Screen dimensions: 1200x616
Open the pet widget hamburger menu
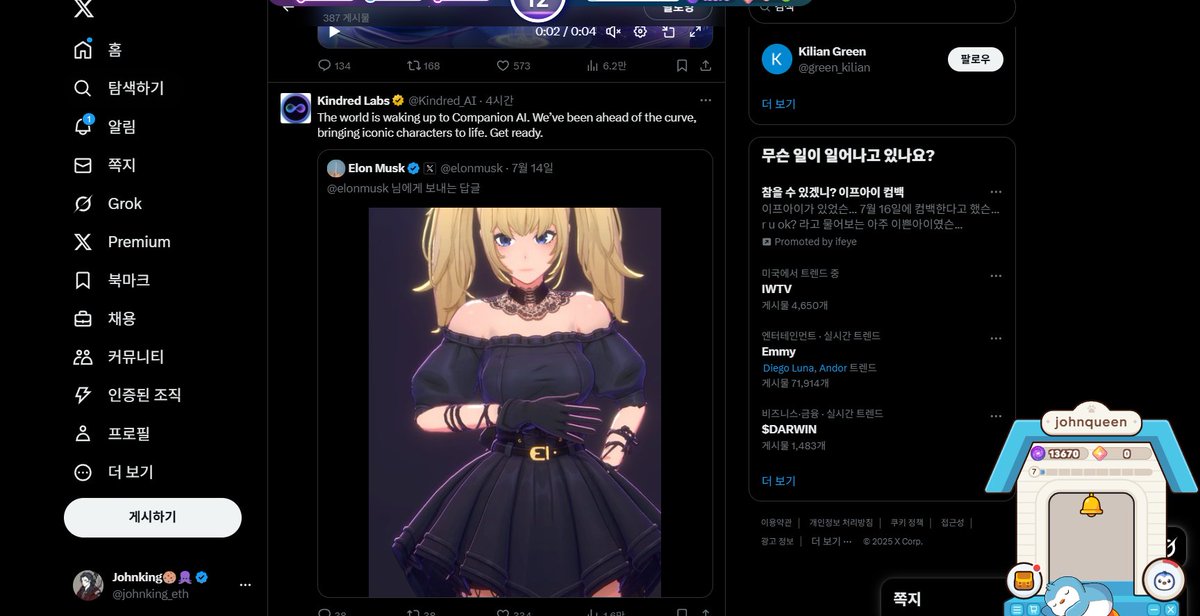(1016, 609)
